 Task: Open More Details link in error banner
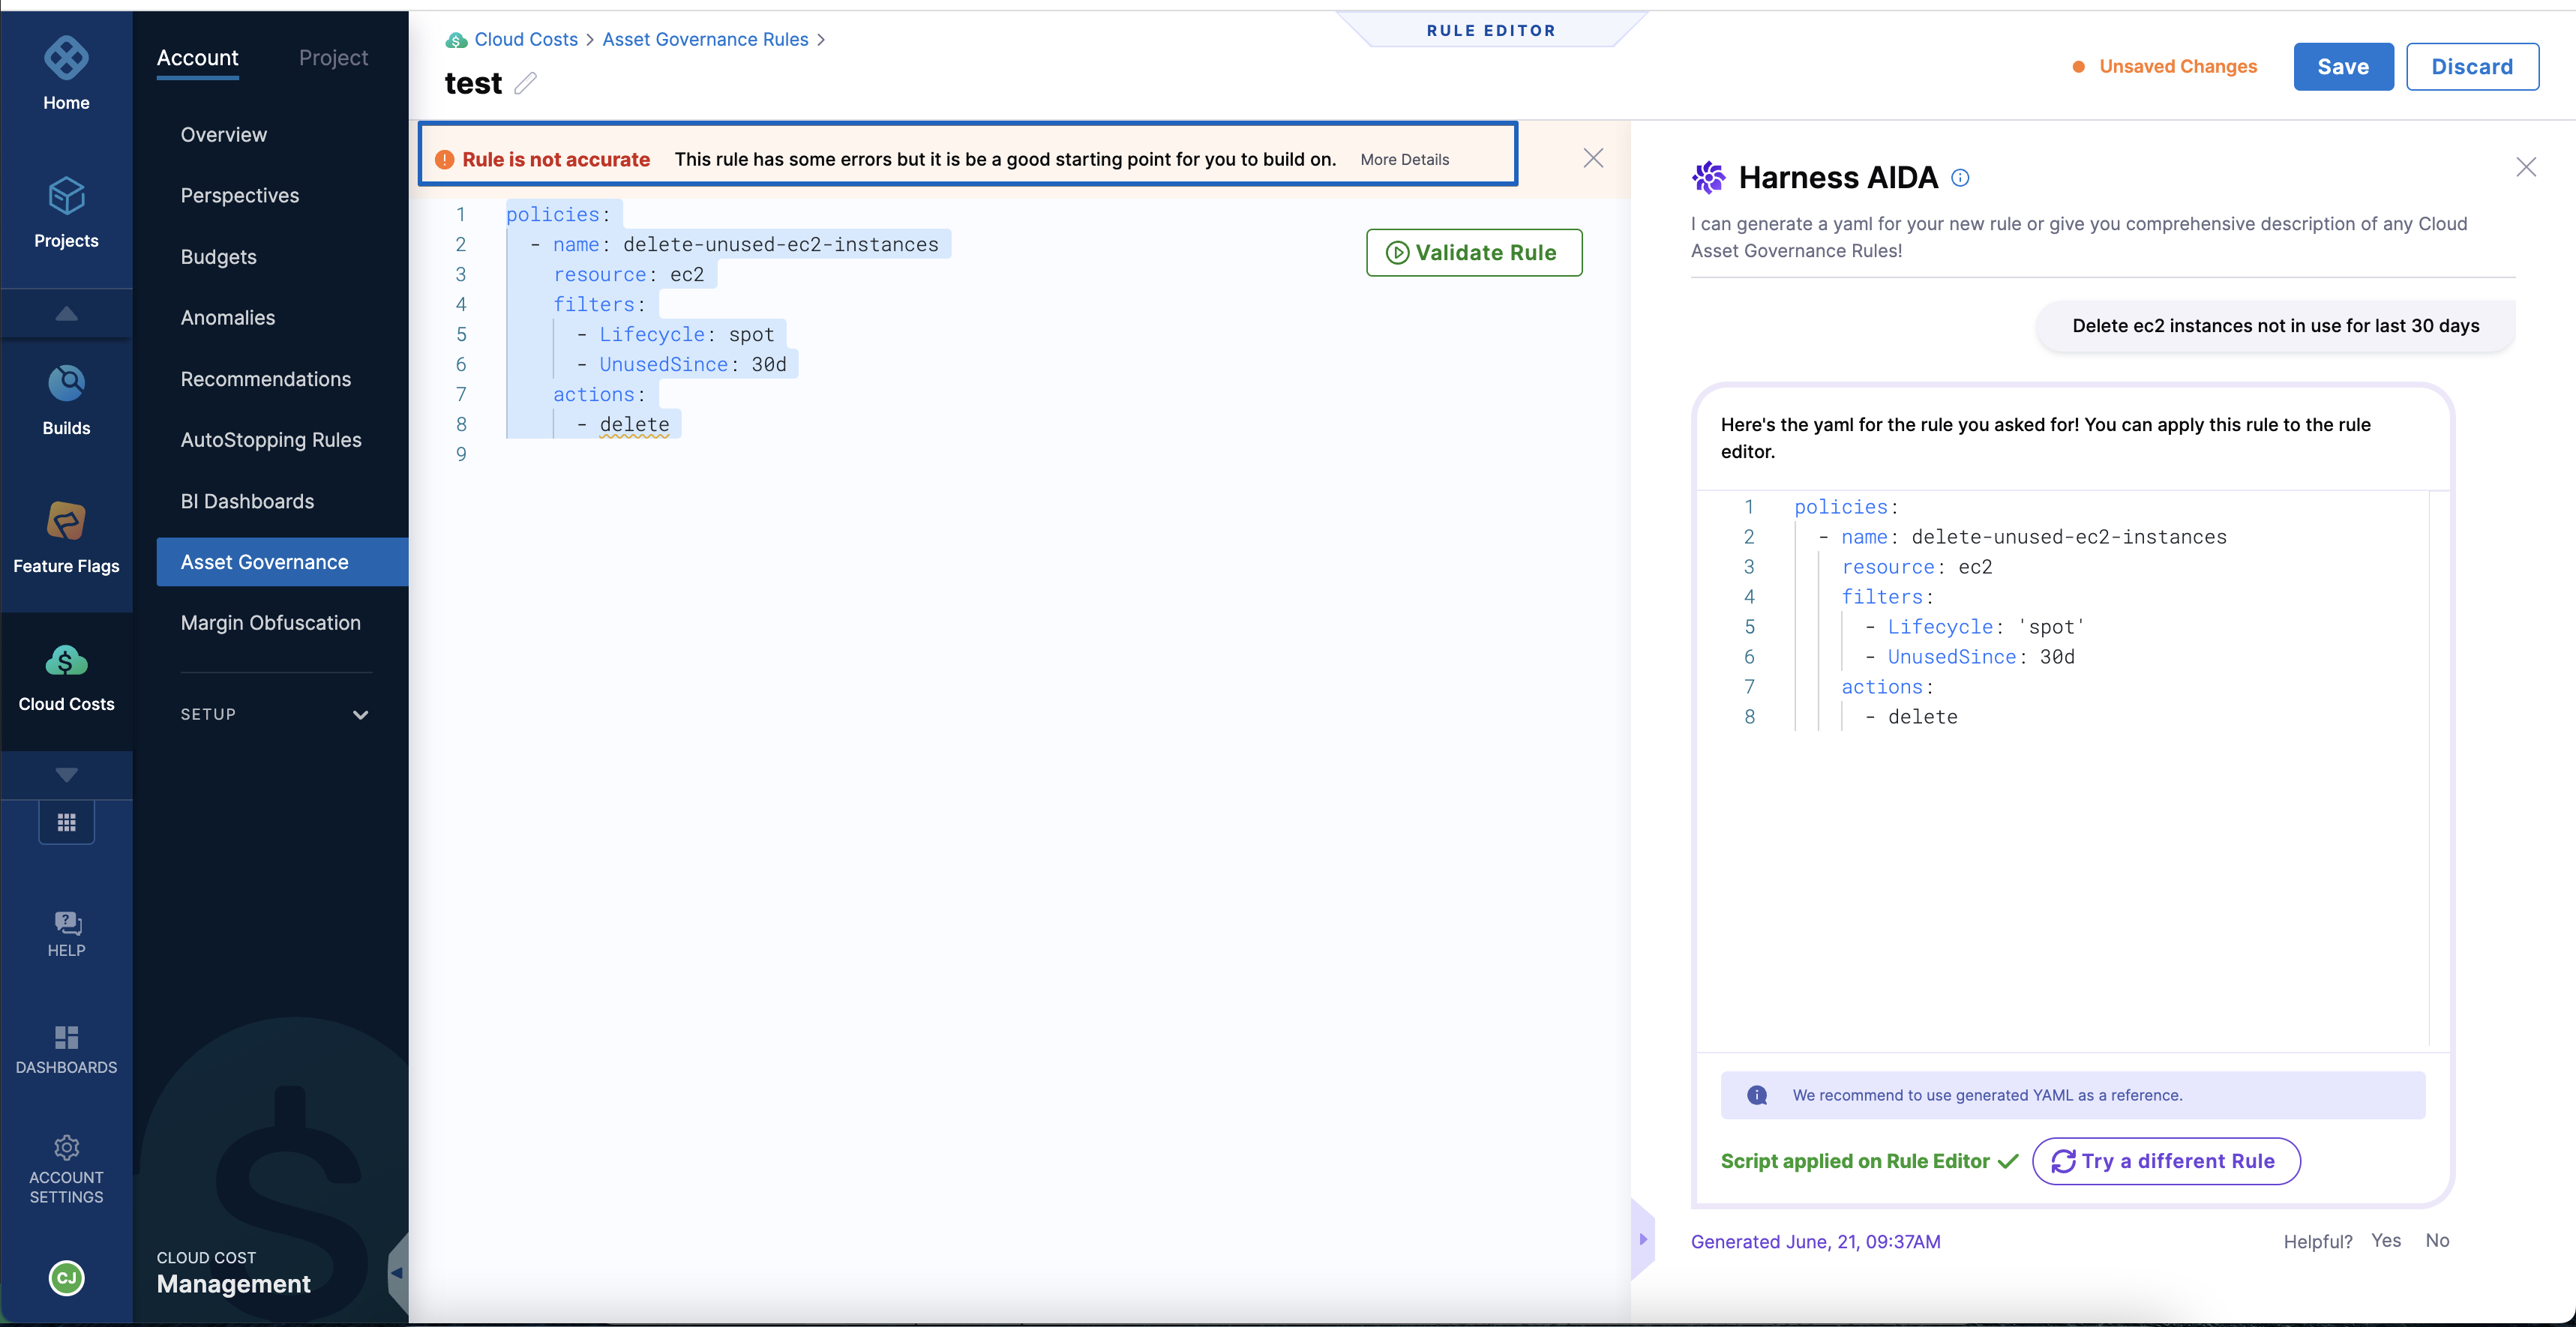(x=1404, y=160)
